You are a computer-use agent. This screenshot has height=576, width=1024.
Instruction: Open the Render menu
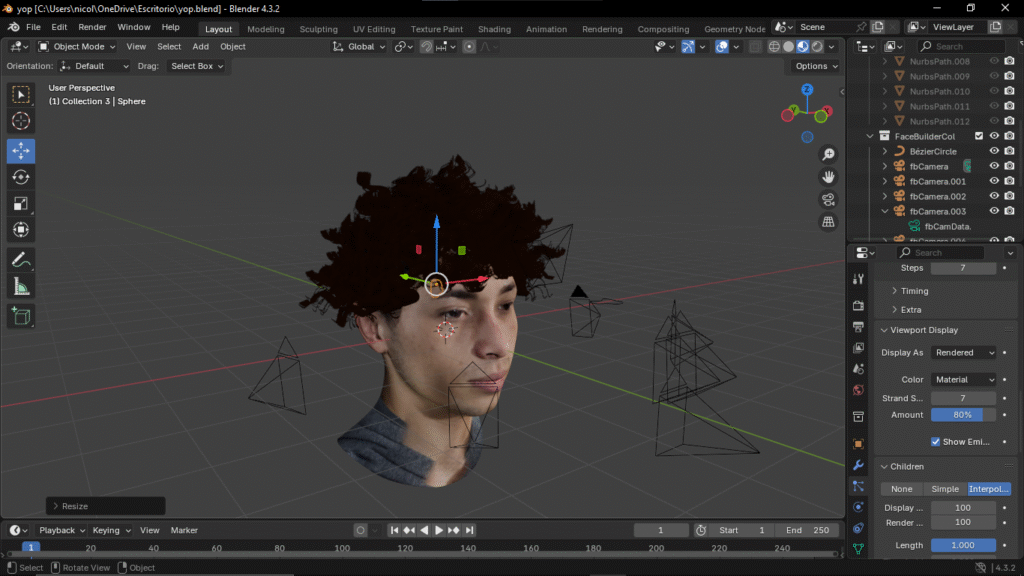pos(92,27)
